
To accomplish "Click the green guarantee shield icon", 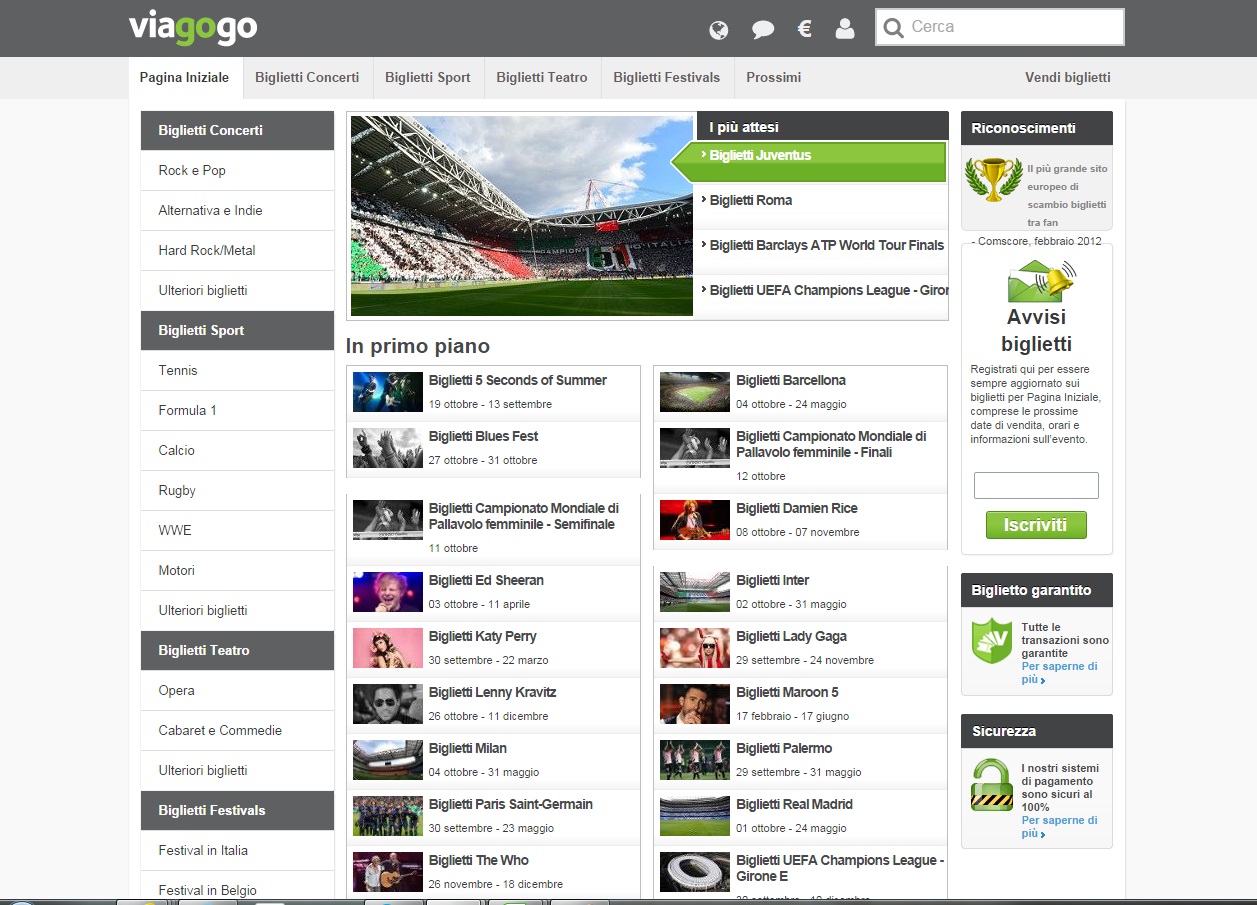I will 992,641.
